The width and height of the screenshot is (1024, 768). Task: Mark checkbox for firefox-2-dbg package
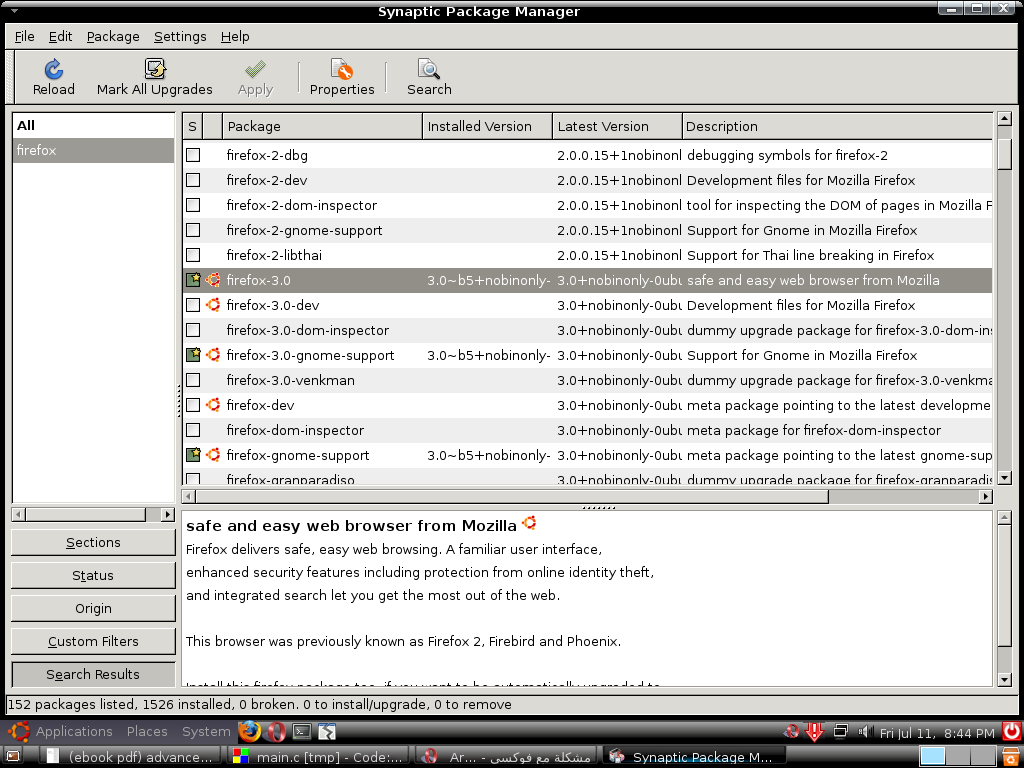coord(193,155)
